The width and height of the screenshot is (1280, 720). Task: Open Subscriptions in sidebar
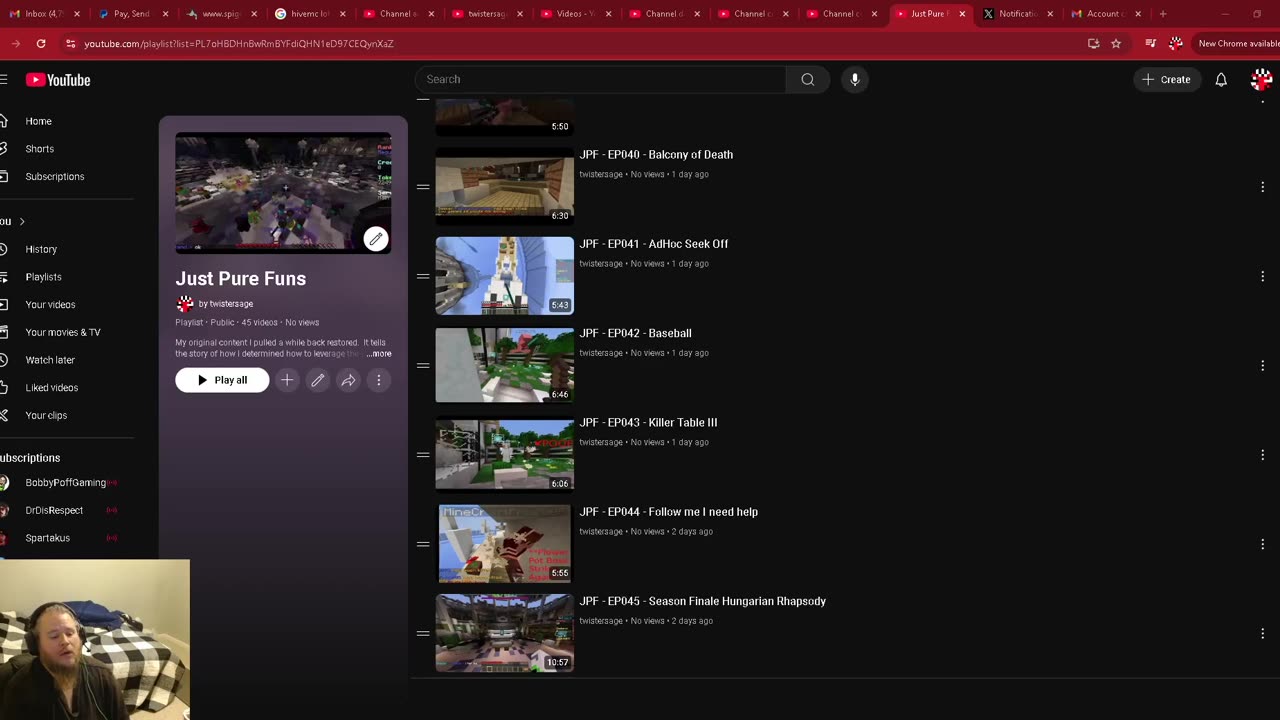pos(54,177)
